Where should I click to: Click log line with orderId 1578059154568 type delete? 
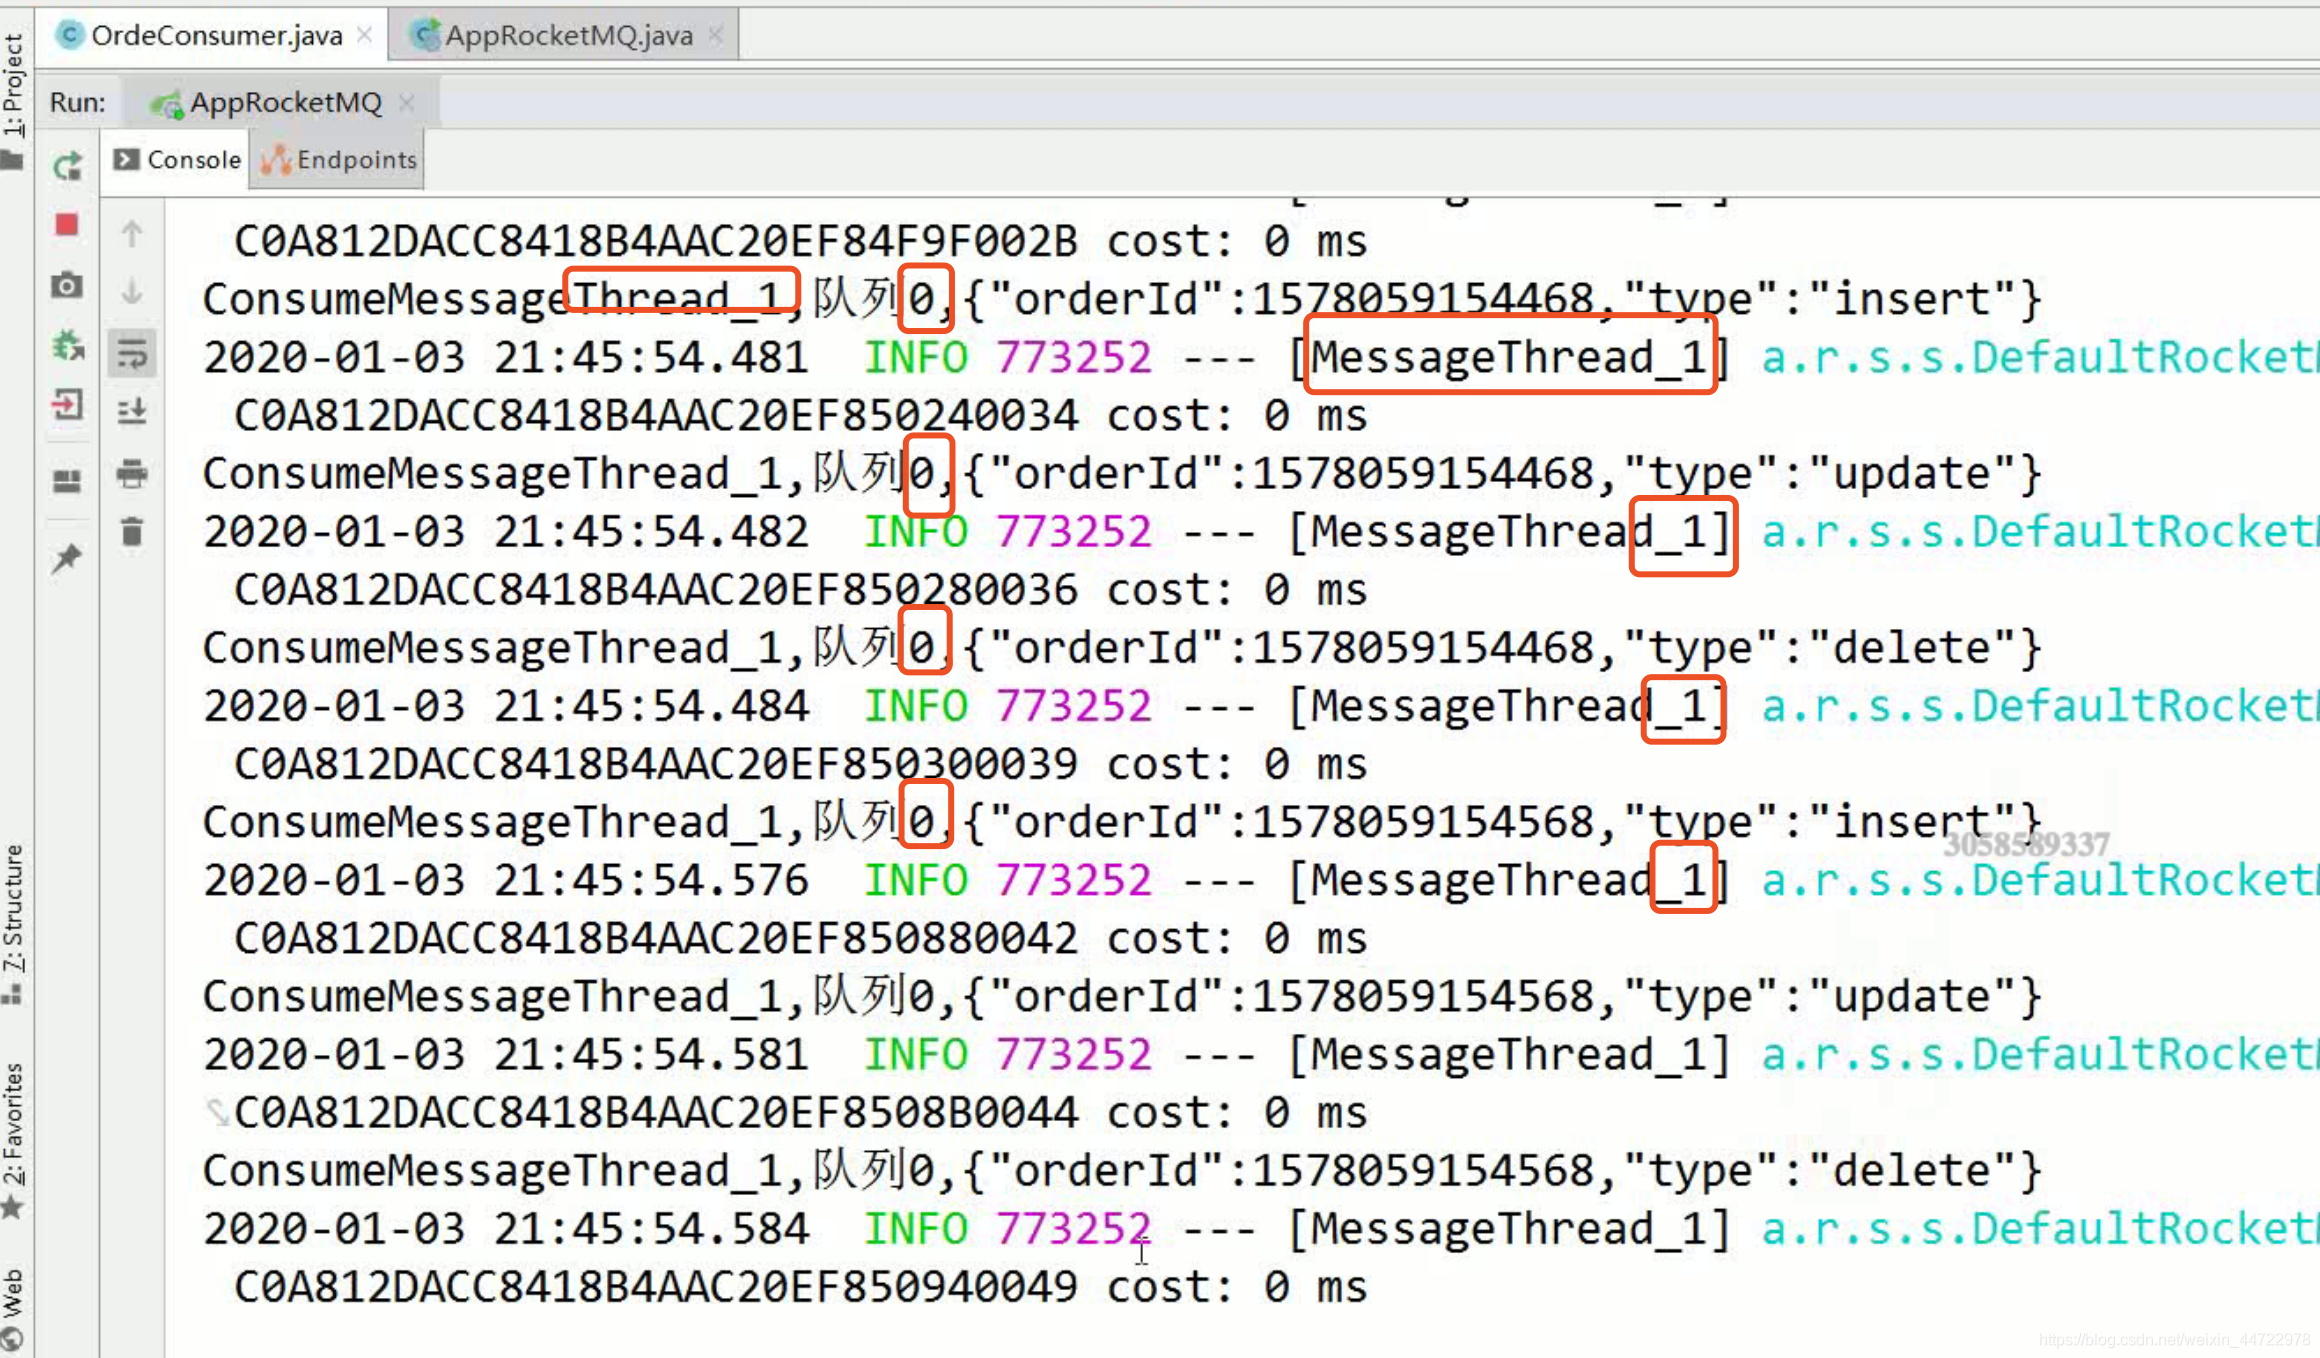1122,1170
